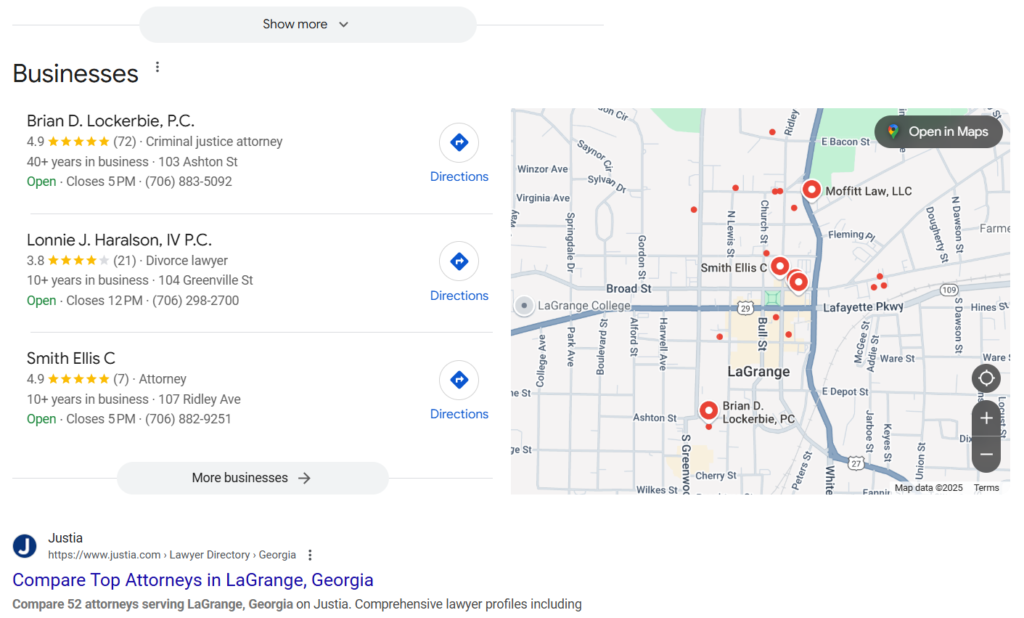The image size is (1024, 618).
Task: Open Businesses section three-dot options menu
Action: point(157,68)
